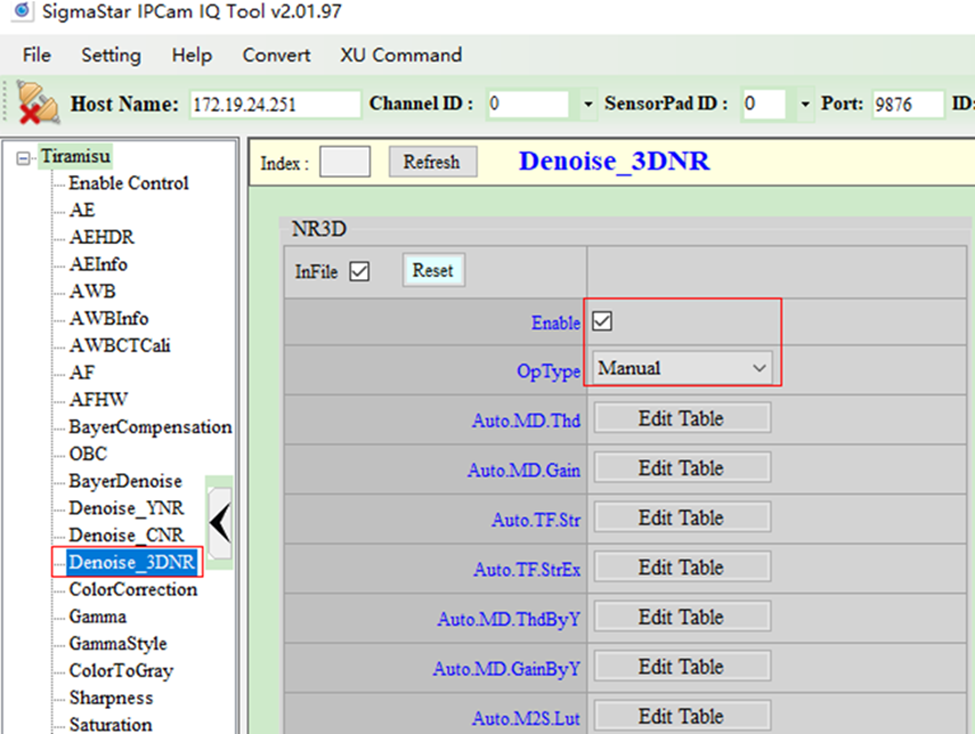975x734 pixels.
Task: Collapse the Tiramisu tree node
Action: (x=23, y=157)
